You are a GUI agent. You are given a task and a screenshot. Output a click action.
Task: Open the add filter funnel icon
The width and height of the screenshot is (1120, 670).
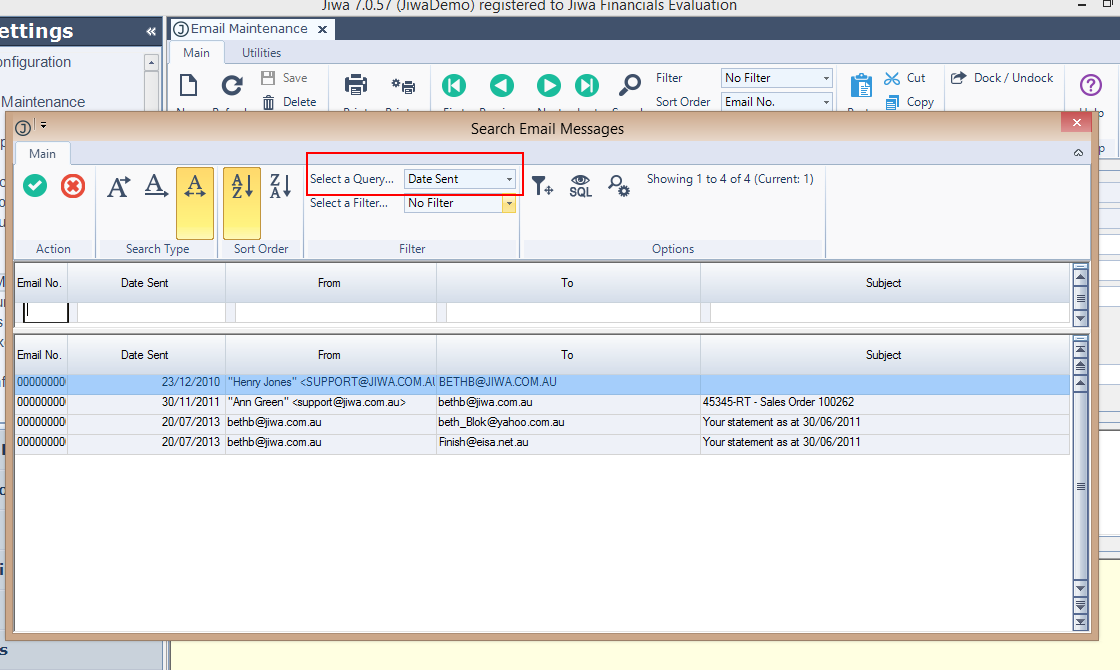coord(542,186)
